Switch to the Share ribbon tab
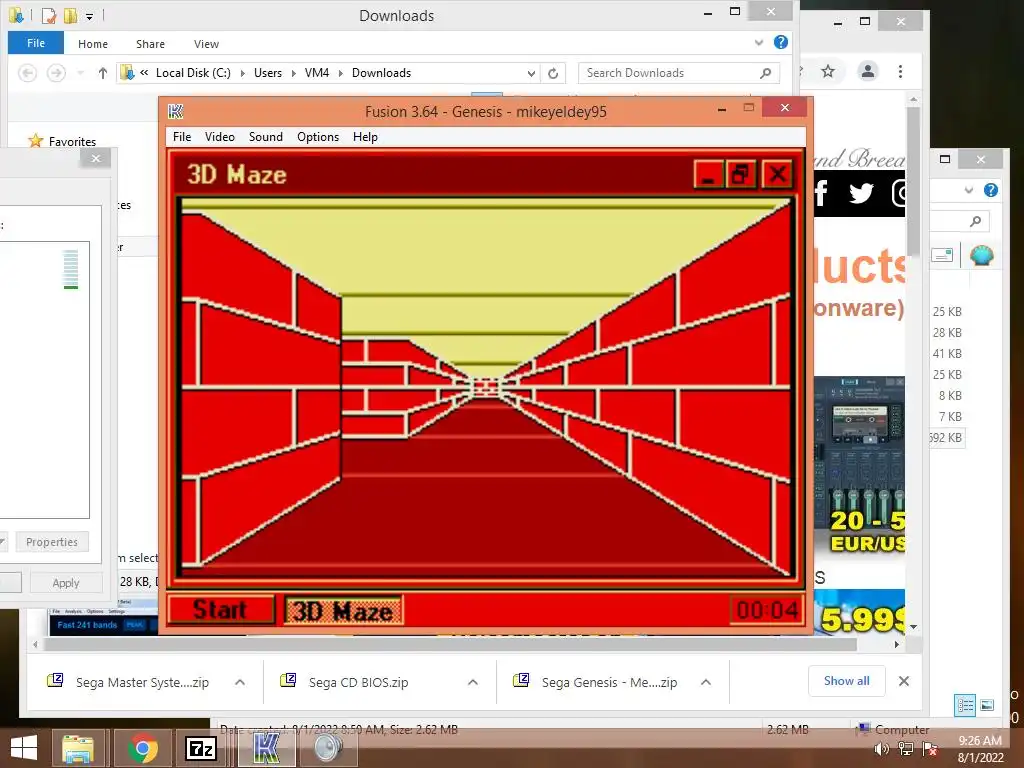The height and width of the screenshot is (768, 1024). coord(150,44)
